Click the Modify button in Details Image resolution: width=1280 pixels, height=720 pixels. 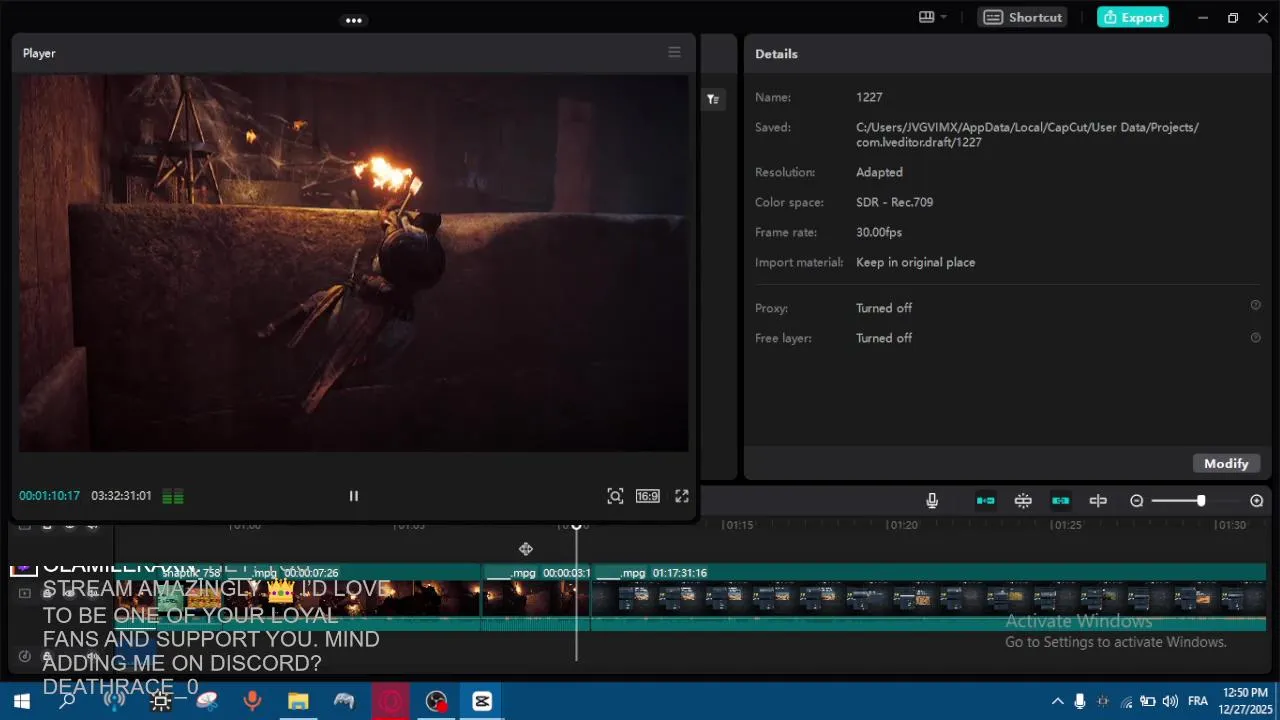tap(1226, 463)
